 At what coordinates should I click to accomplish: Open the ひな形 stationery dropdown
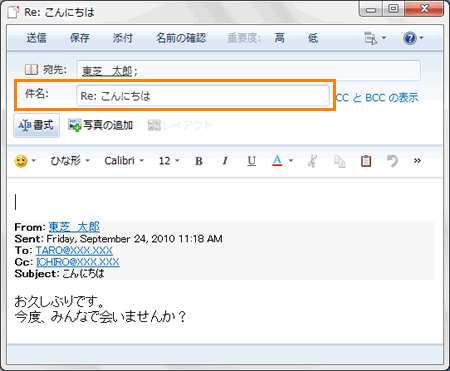pos(70,161)
